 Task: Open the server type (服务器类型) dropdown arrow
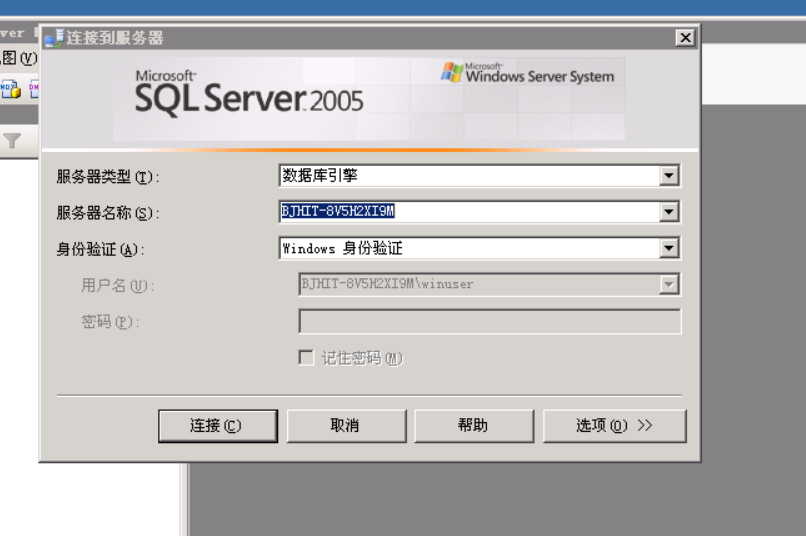coord(669,176)
